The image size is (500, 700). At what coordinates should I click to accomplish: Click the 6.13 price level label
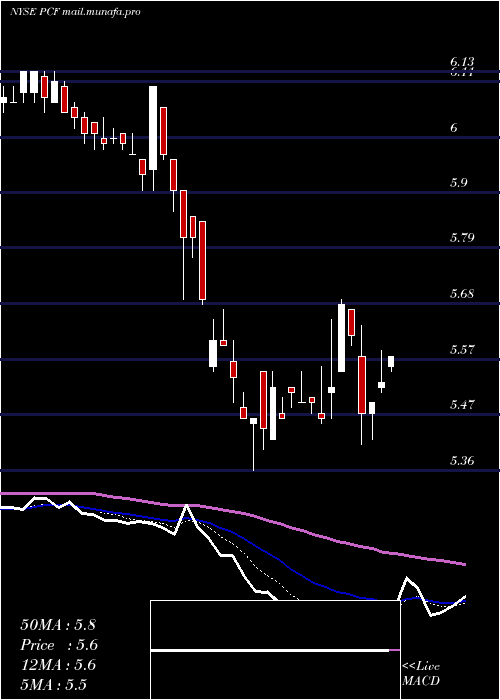pos(462,62)
